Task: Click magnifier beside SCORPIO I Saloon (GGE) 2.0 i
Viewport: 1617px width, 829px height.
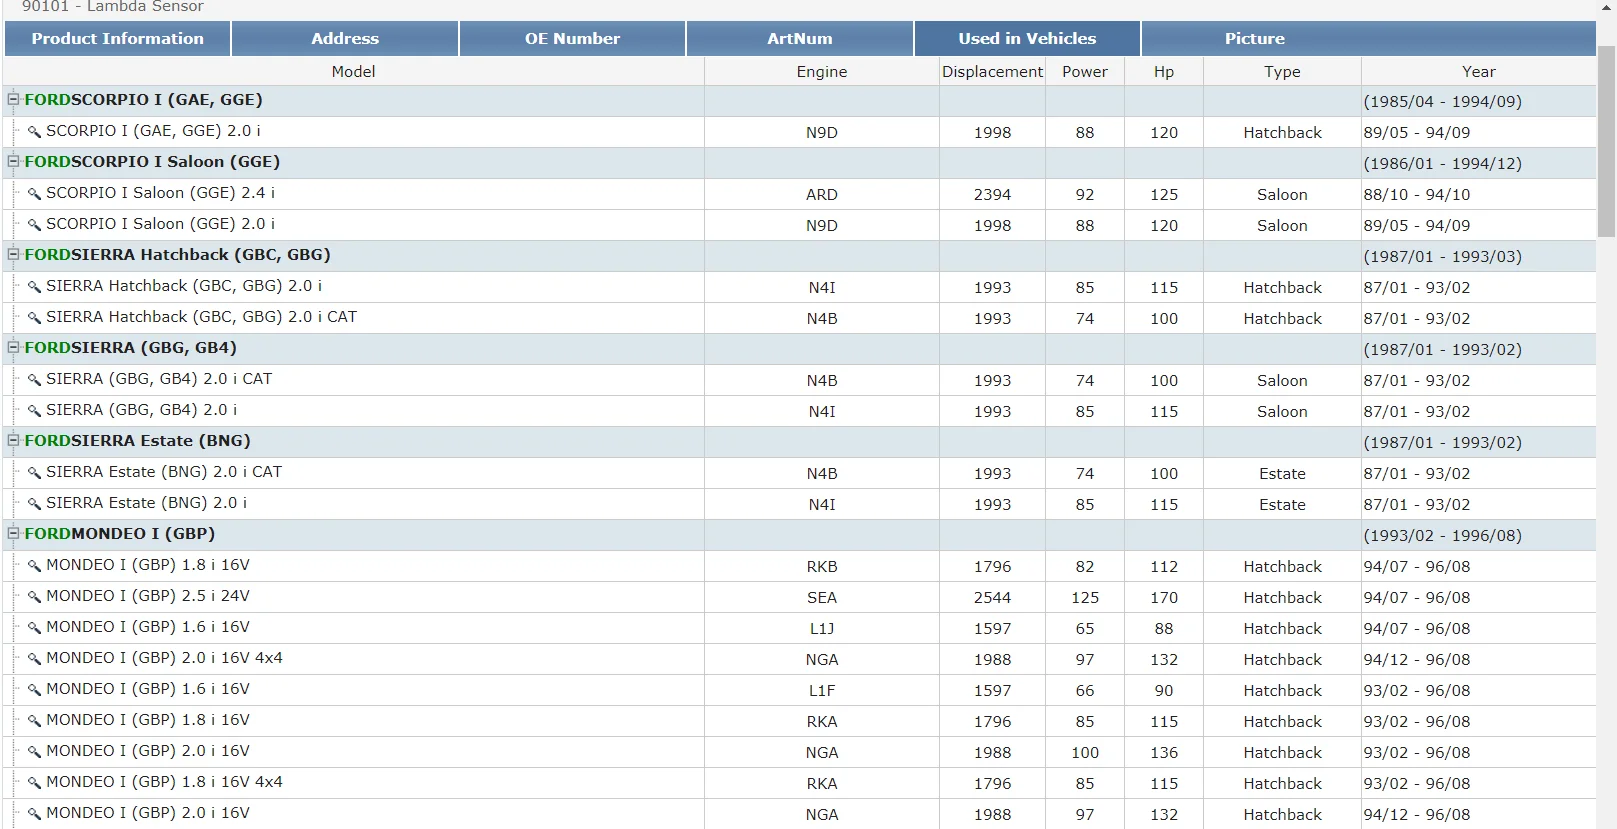Action: coord(34,225)
